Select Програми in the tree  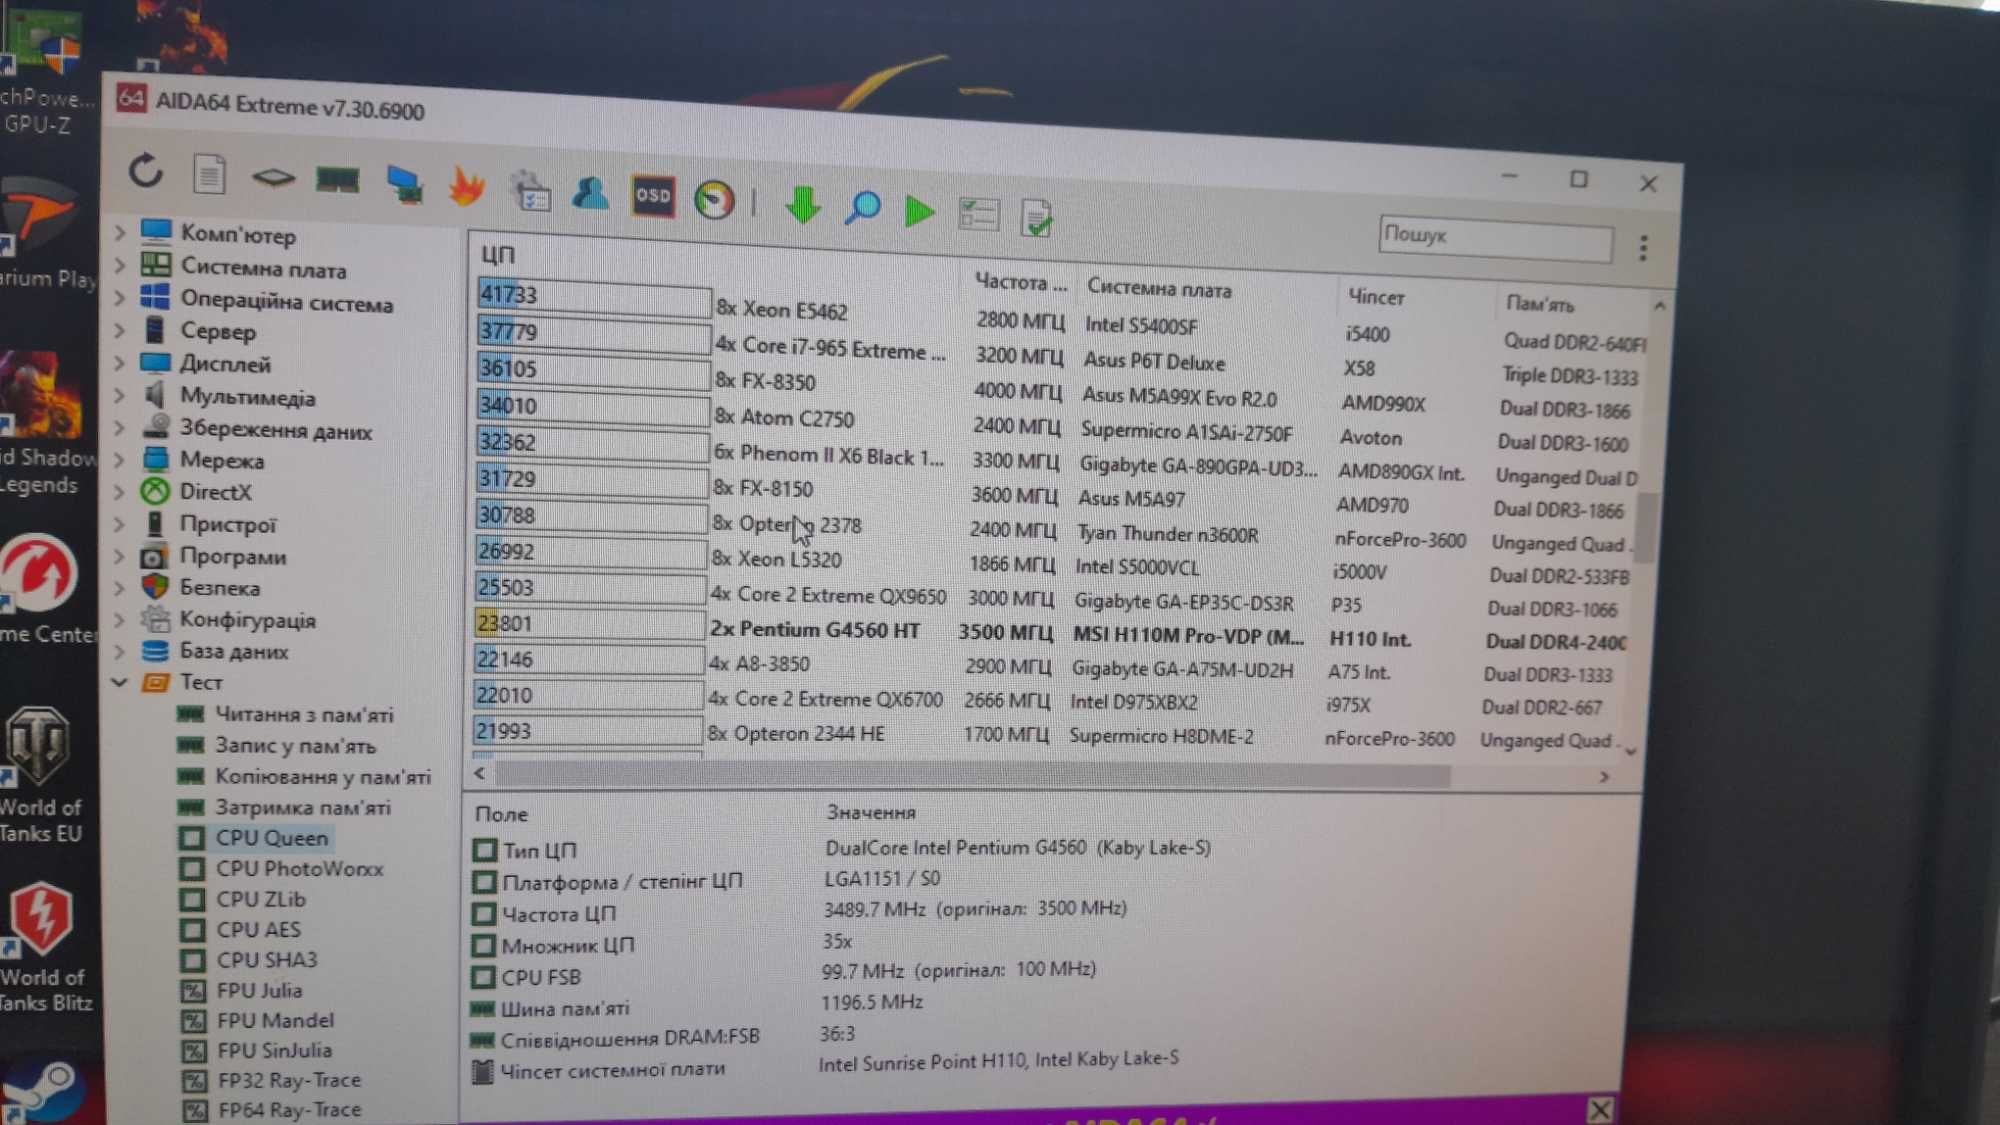coord(233,556)
